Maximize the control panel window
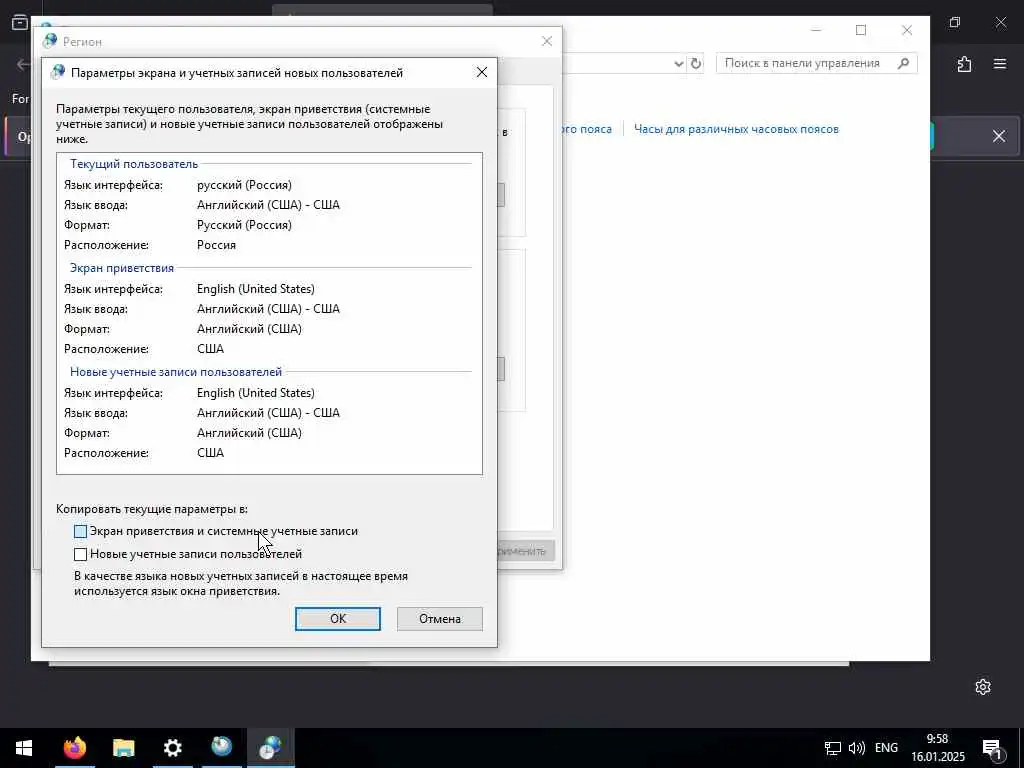Image resolution: width=1024 pixels, height=768 pixels. (861, 30)
